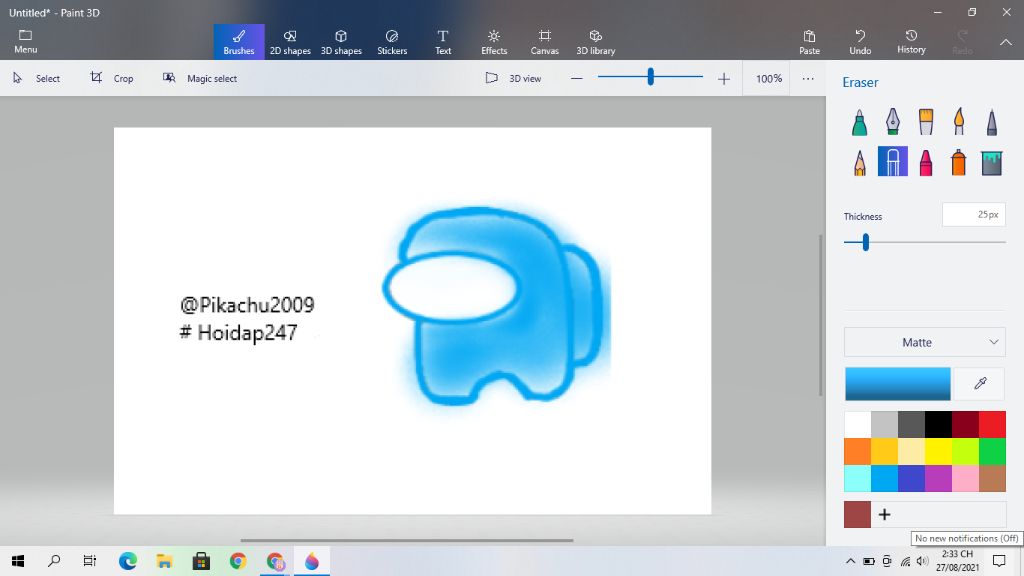
Task: Pick a color with the eyedropper
Action: (980, 383)
